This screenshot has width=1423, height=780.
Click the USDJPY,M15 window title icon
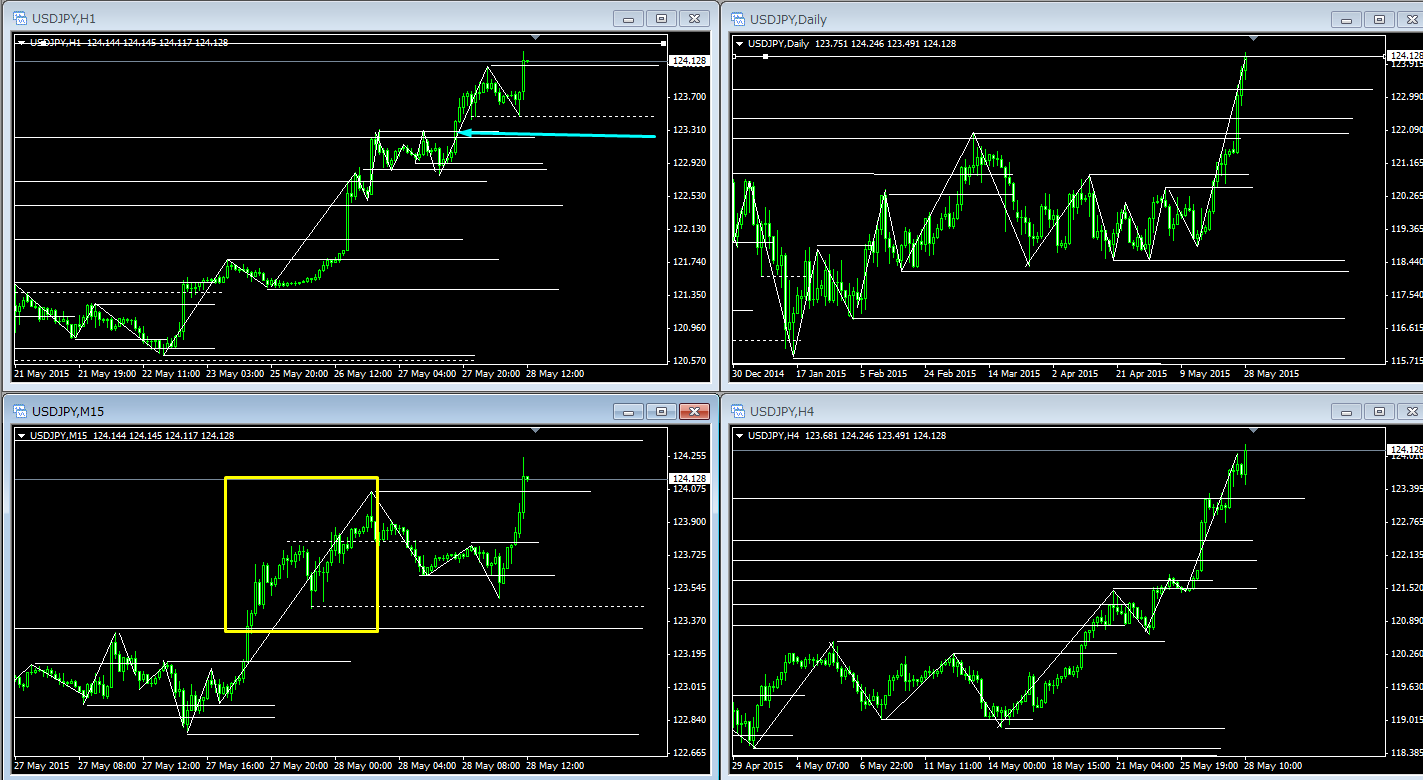19,411
